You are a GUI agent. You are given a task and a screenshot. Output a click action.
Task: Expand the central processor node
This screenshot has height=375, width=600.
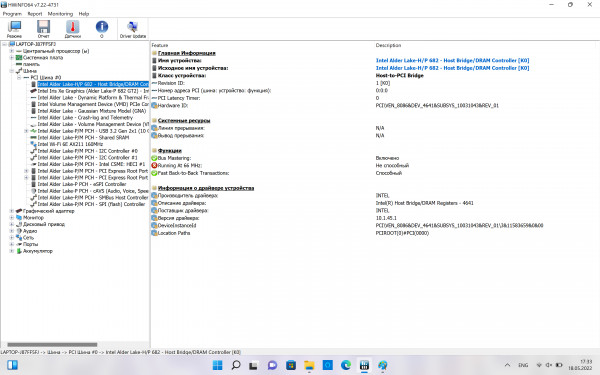[x=11, y=51]
